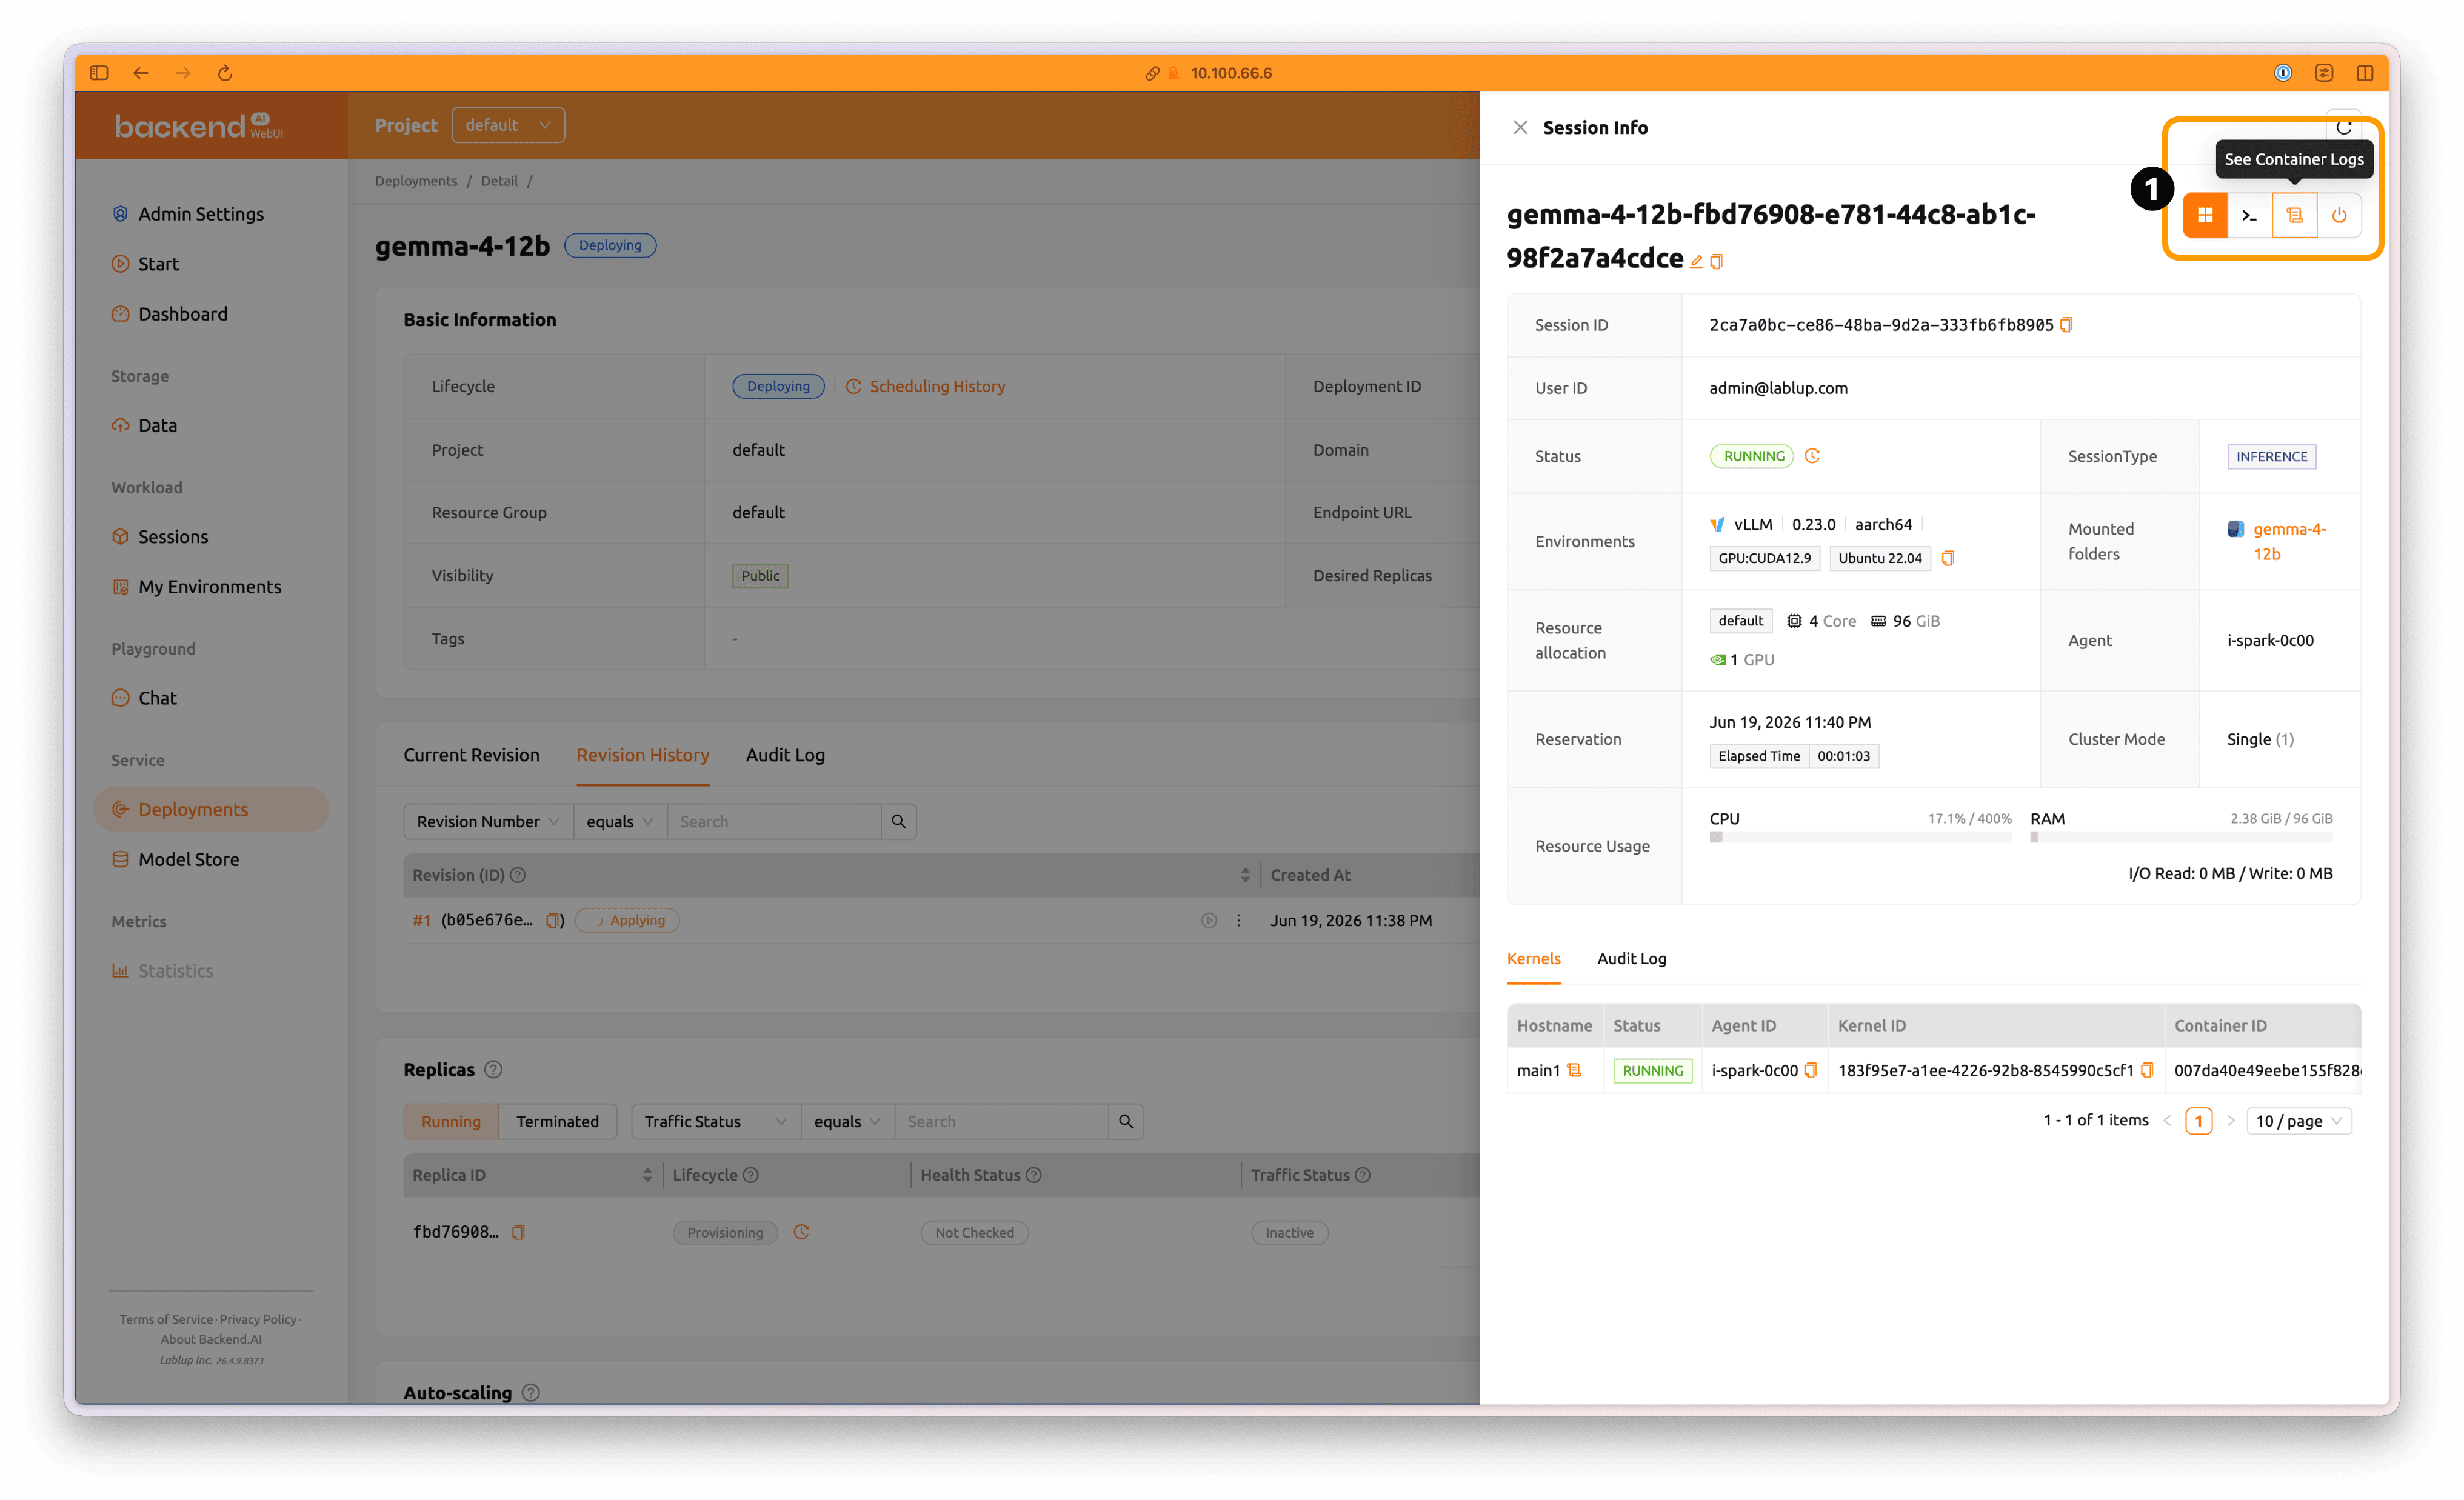Screen dimensions: 2464x1500
Task: Refresh the Session Info panel
Action: (x=2343, y=127)
